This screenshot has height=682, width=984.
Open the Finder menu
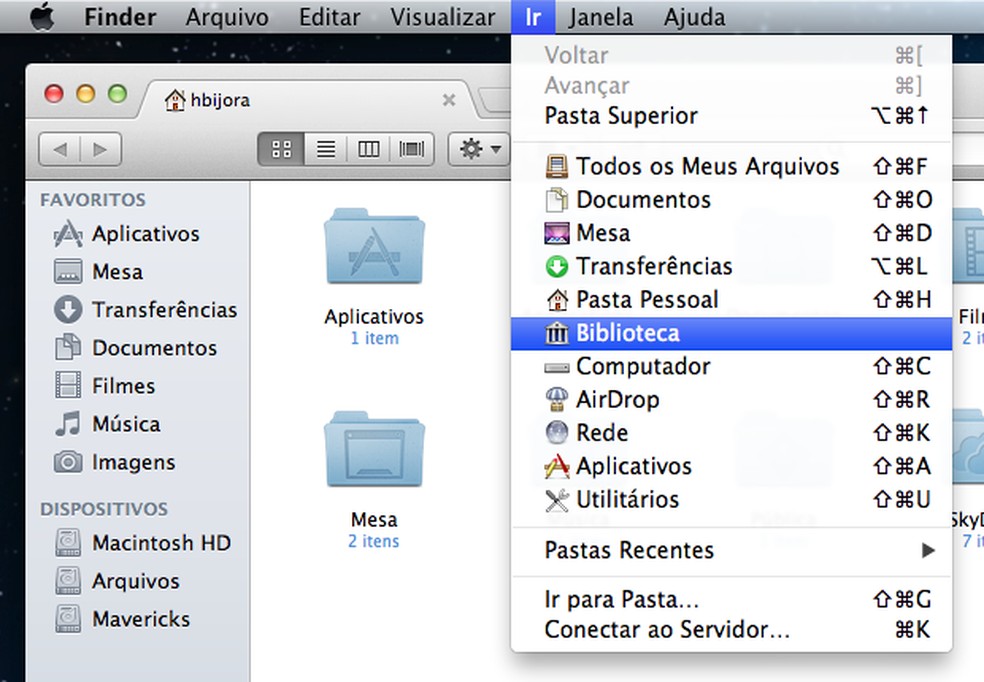pos(120,17)
